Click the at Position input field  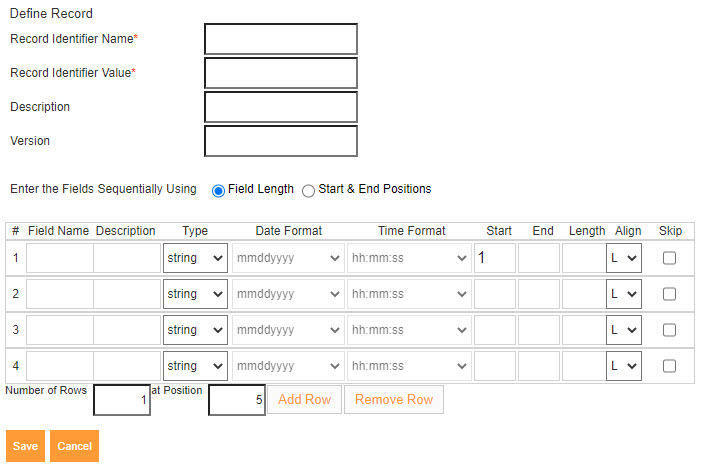coord(237,400)
